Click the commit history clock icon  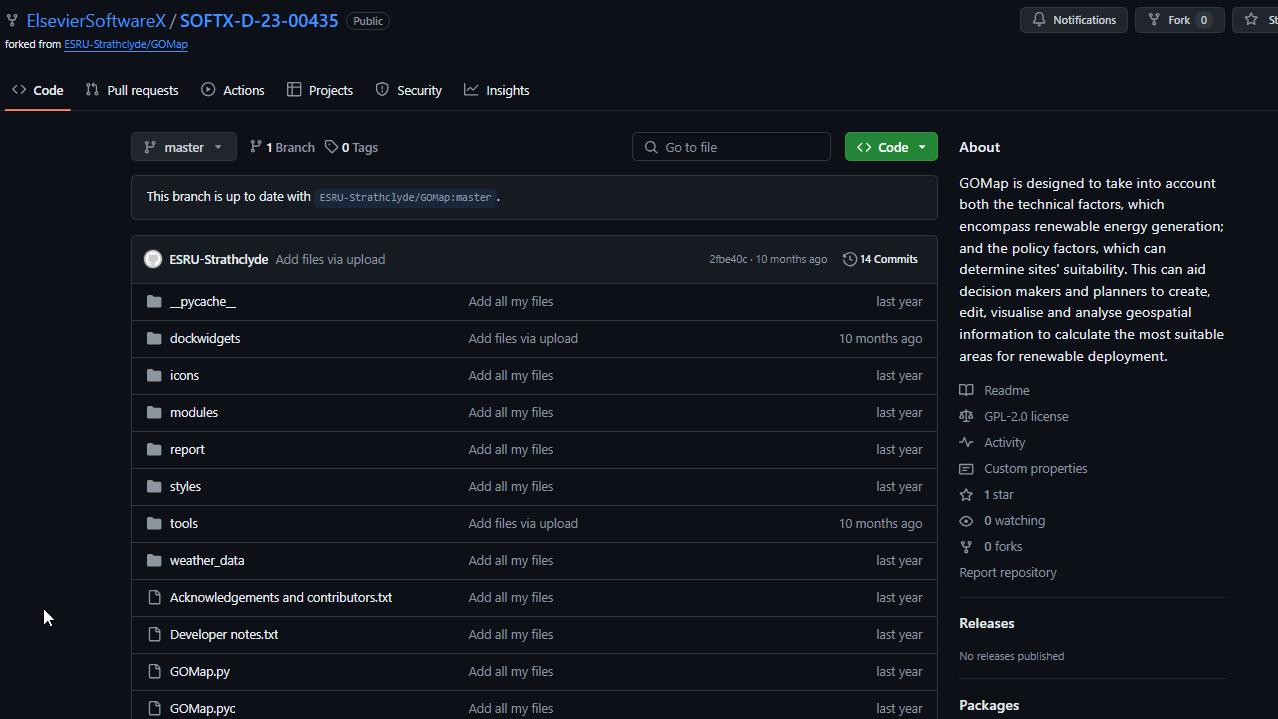coord(850,259)
